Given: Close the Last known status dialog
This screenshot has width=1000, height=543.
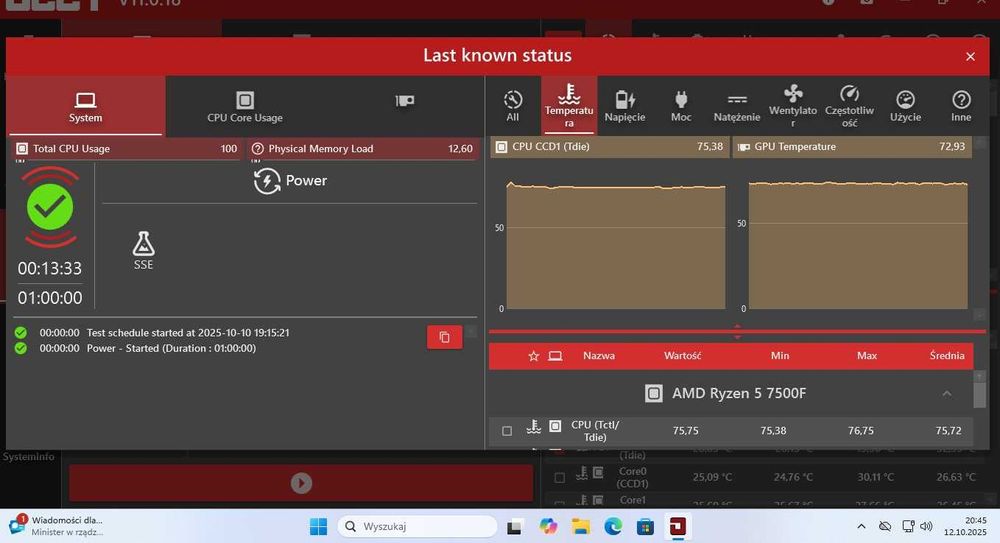Looking at the screenshot, I should pos(970,57).
